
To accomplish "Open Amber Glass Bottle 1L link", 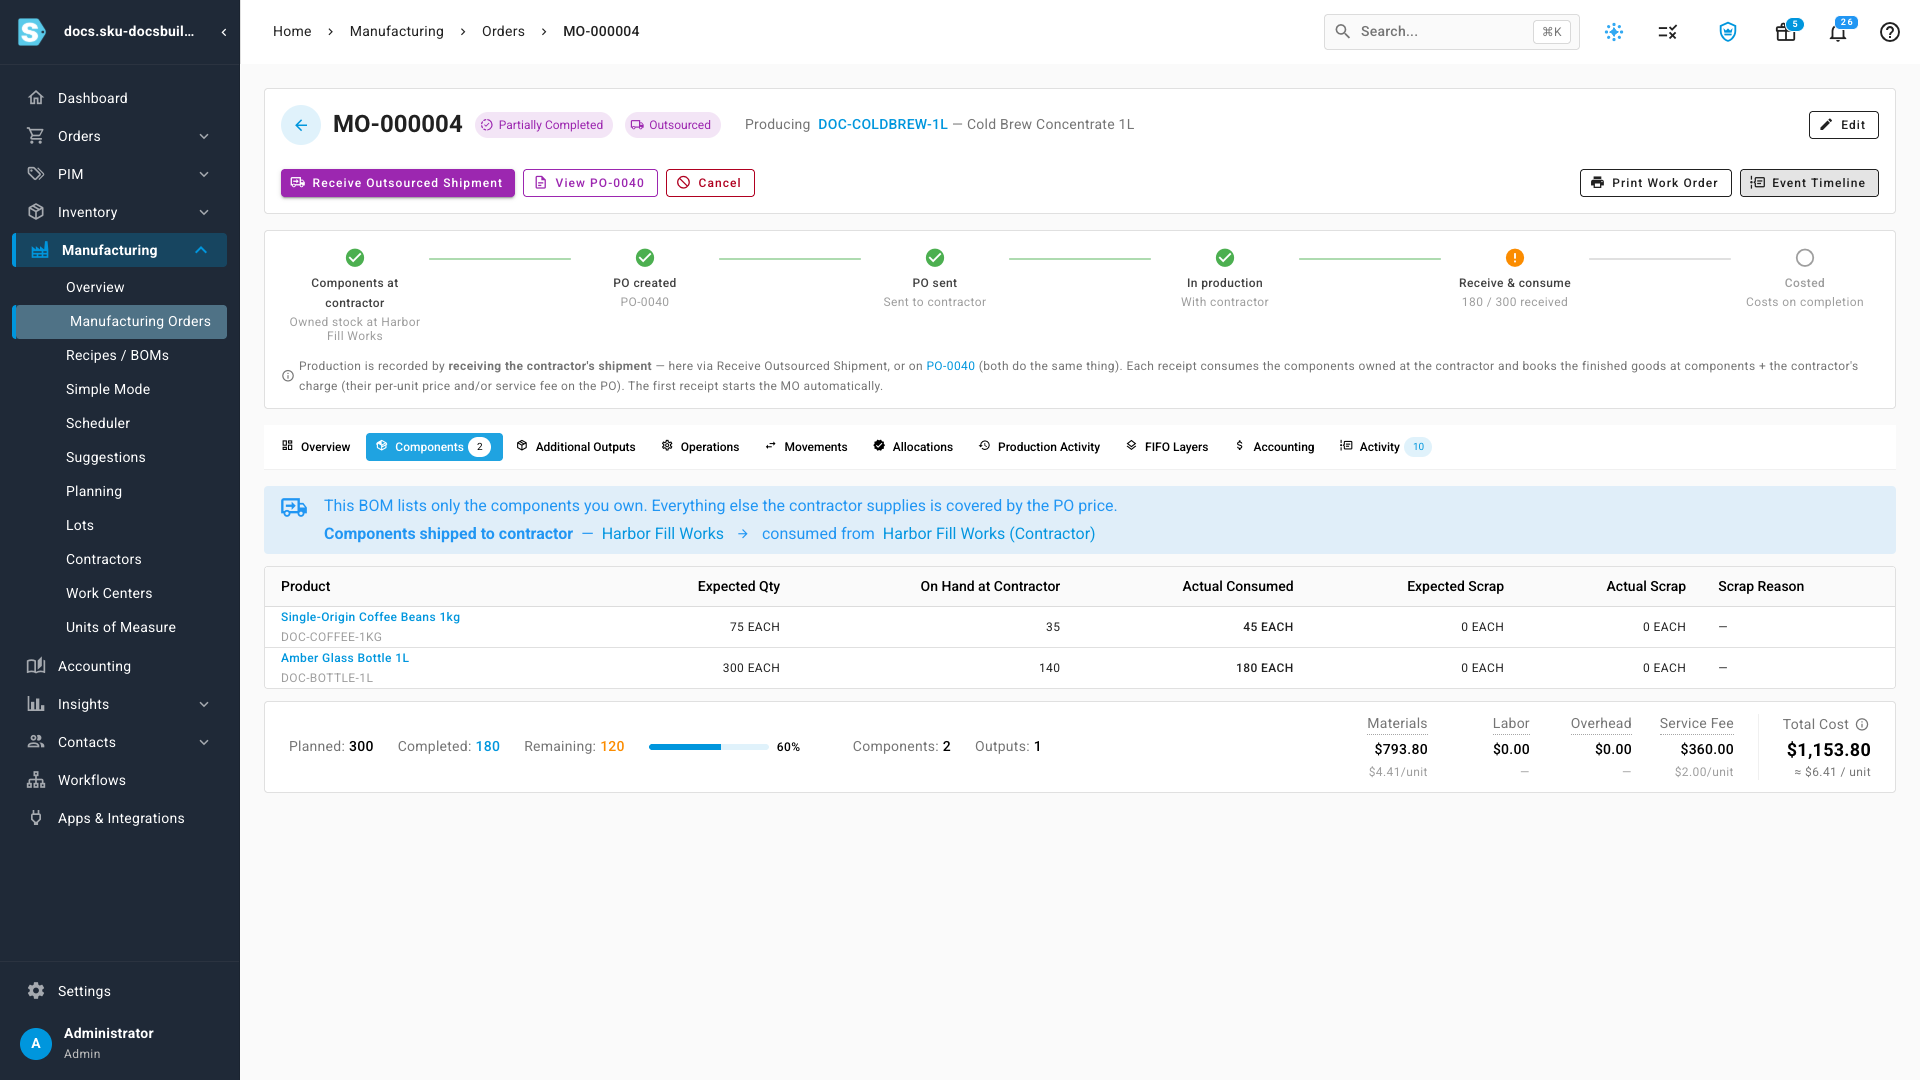I will pos(345,658).
